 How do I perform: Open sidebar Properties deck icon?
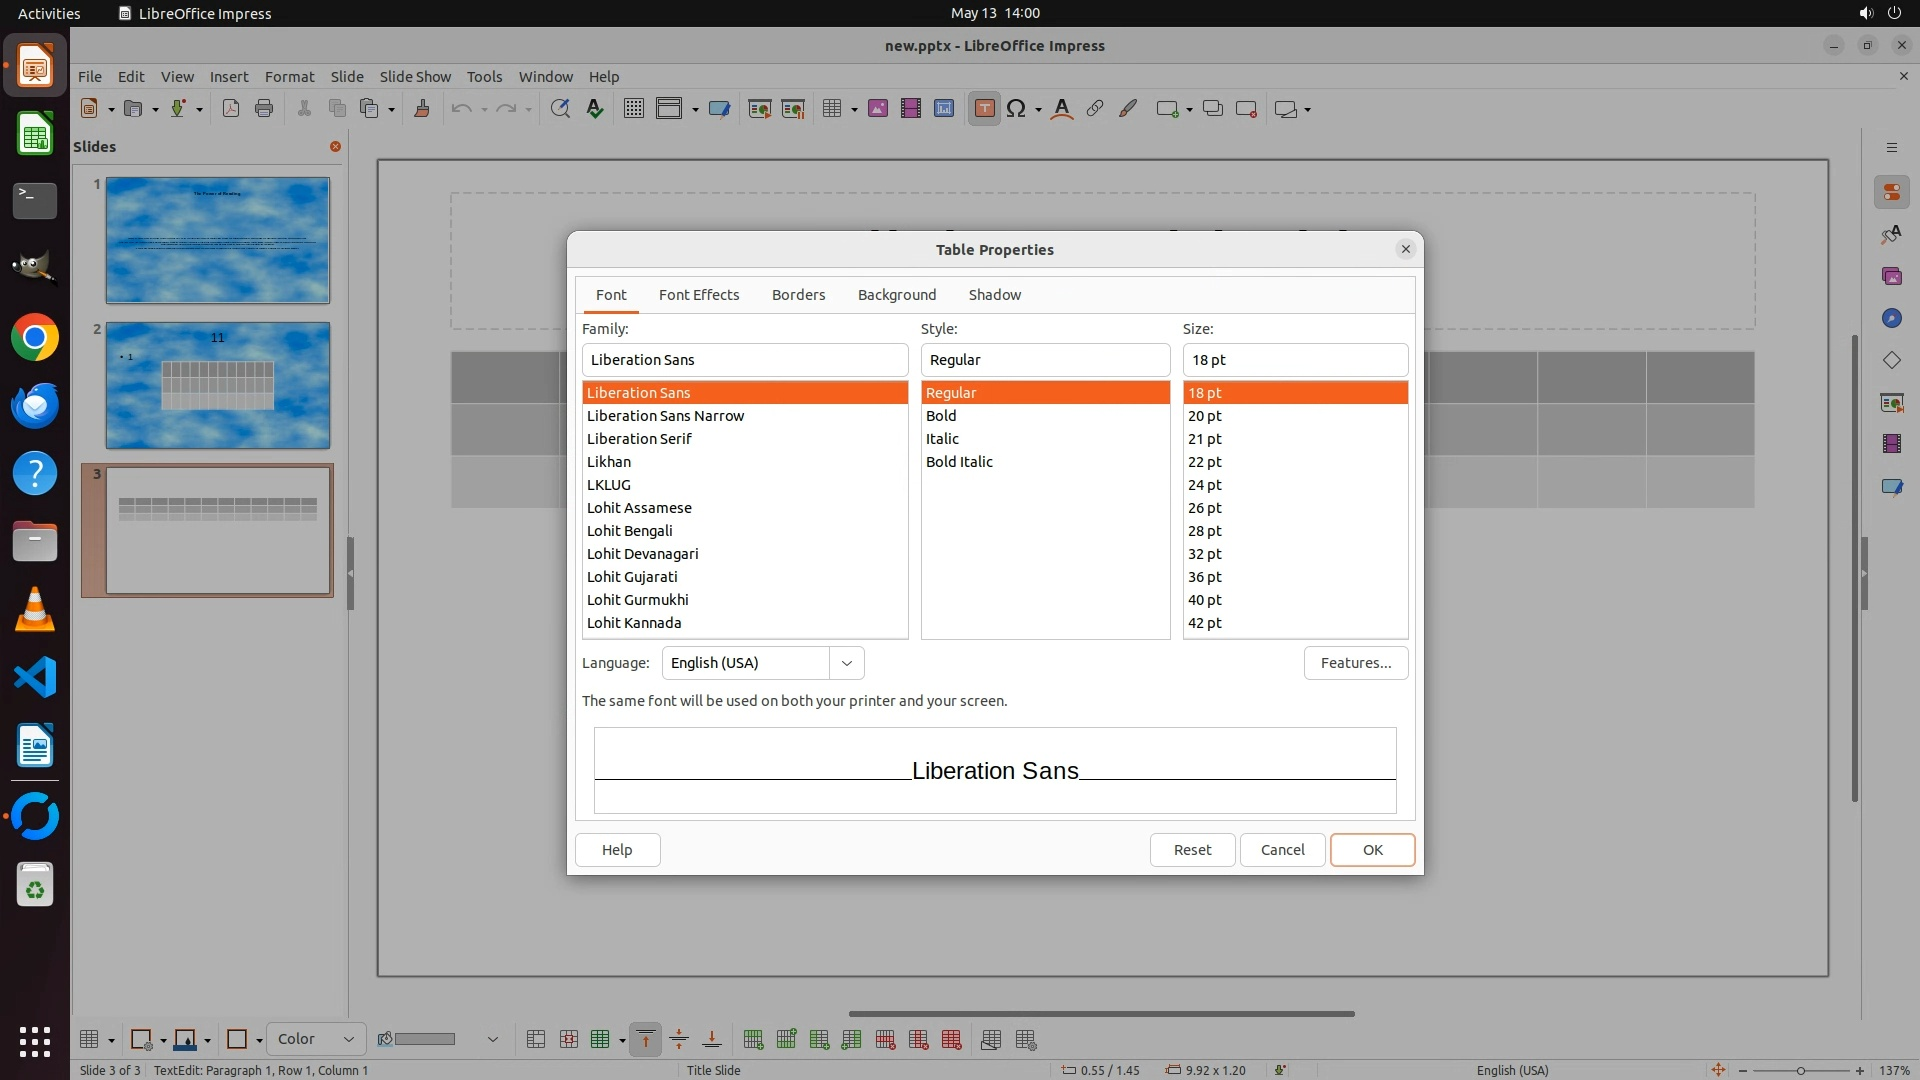tap(1891, 192)
